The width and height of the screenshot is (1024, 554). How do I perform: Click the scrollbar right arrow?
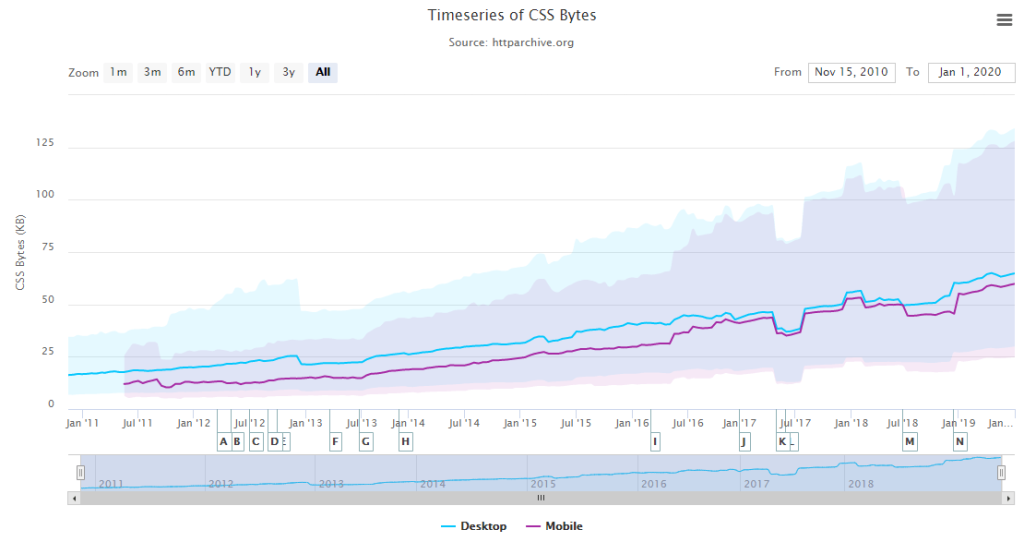pos(1010,497)
